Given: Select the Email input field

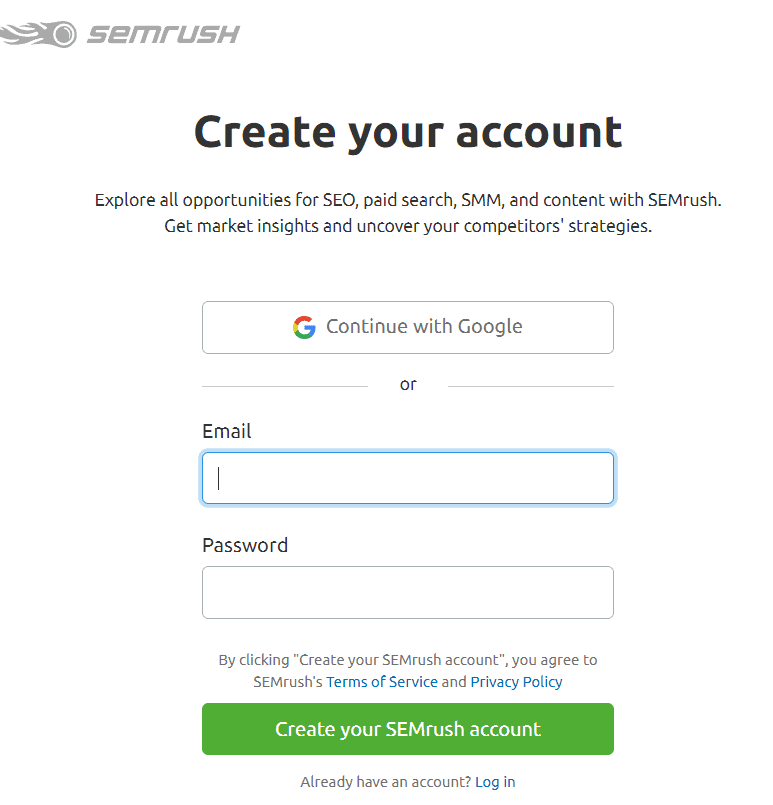Looking at the screenshot, I should (x=407, y=478).
